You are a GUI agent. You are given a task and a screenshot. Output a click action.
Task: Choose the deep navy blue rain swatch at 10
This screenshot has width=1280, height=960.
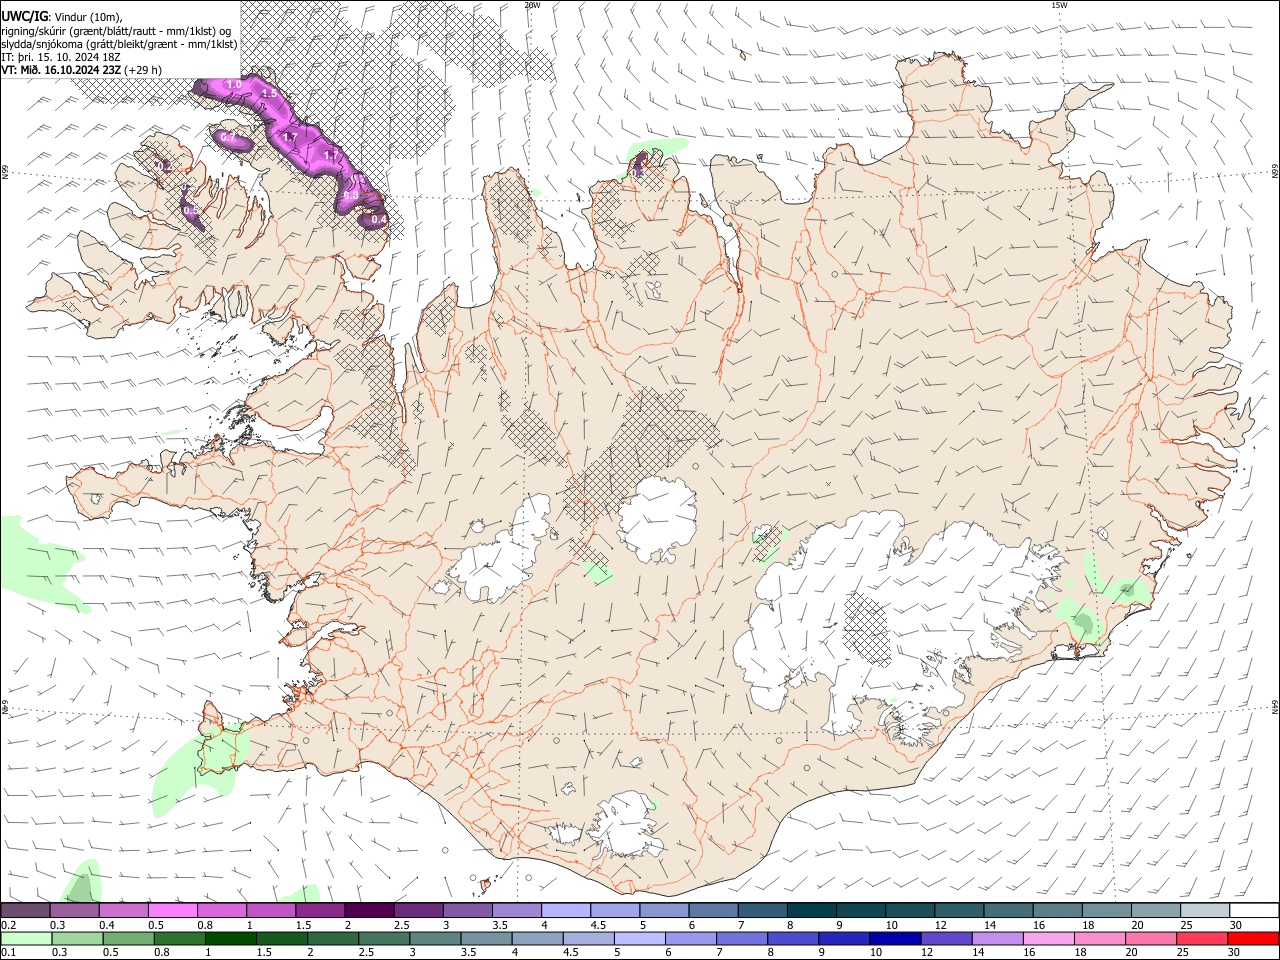895,938
